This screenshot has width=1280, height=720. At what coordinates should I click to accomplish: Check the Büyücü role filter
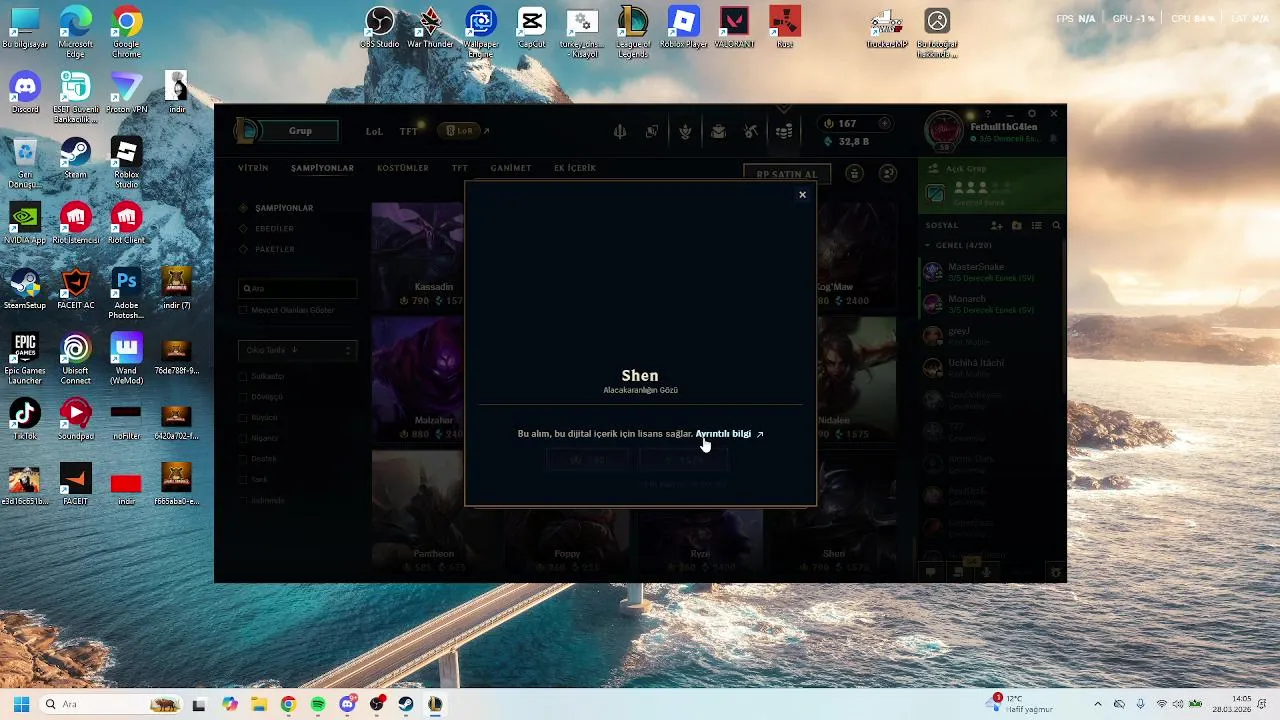(x=243, y=417)
